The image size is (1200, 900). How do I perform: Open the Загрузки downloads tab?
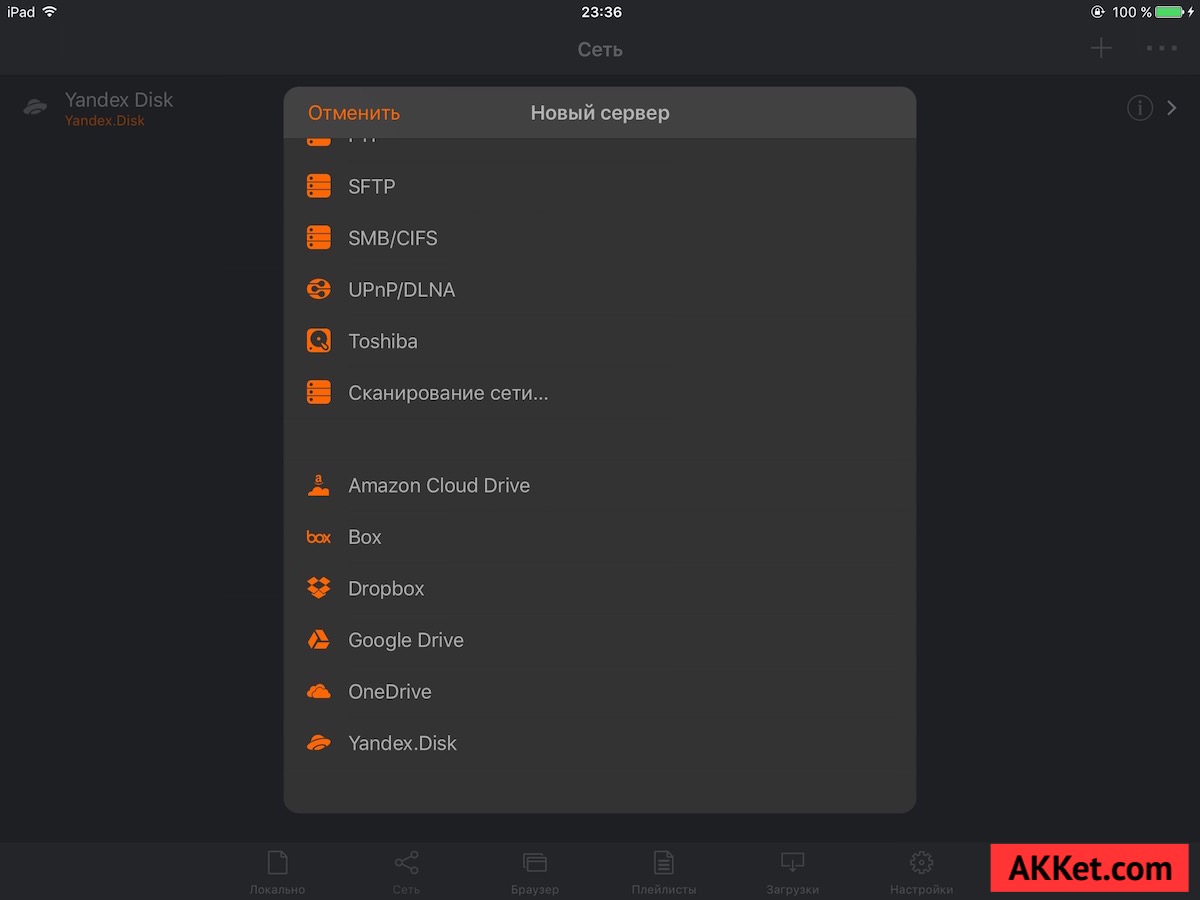coord(792,871)
